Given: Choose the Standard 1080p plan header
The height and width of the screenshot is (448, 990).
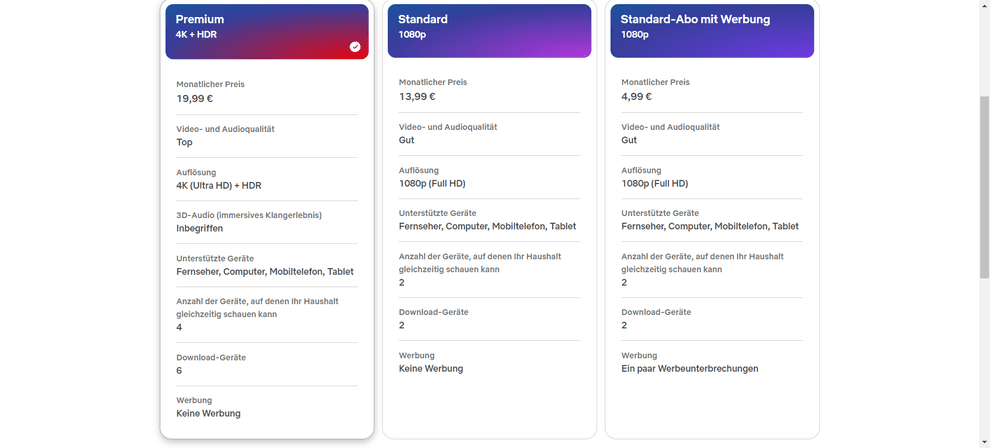Looking at the screenshot, I should click(489, 30).
